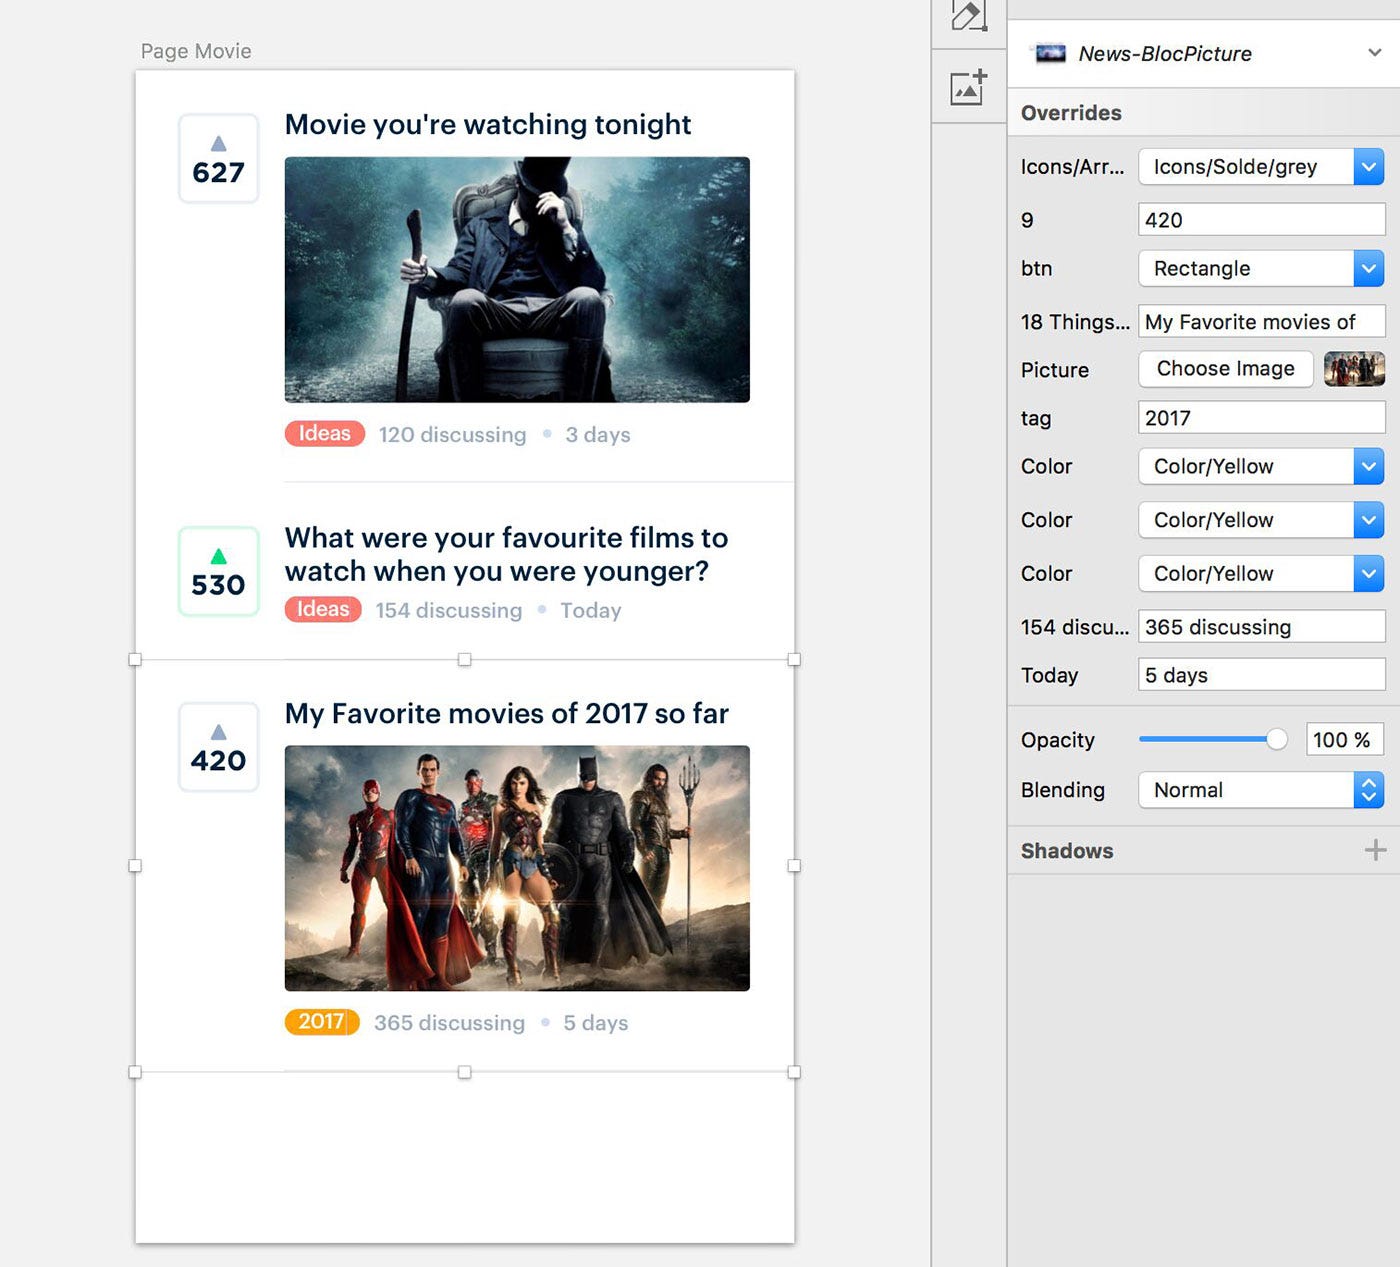Click the My Favorite movies of 2017 title
The height and width of the screenshot is (1267, 1400).
(507, 713)
